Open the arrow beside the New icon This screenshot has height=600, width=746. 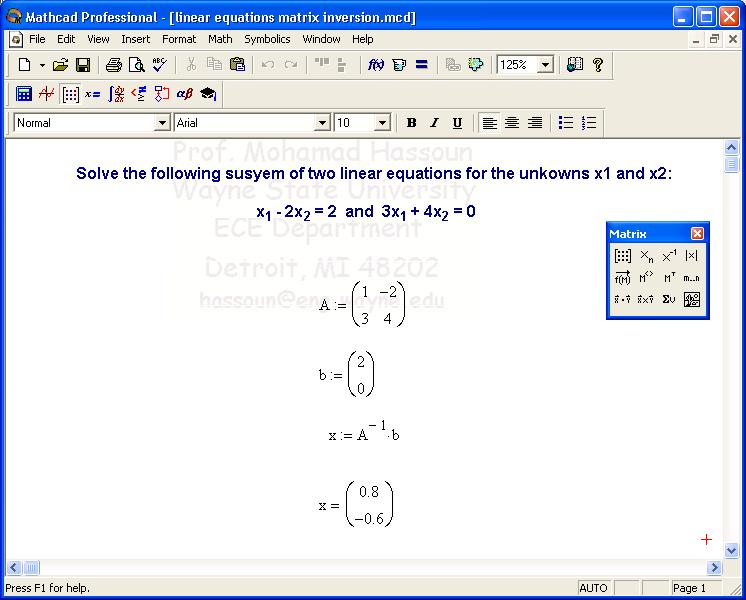point(42,65)
